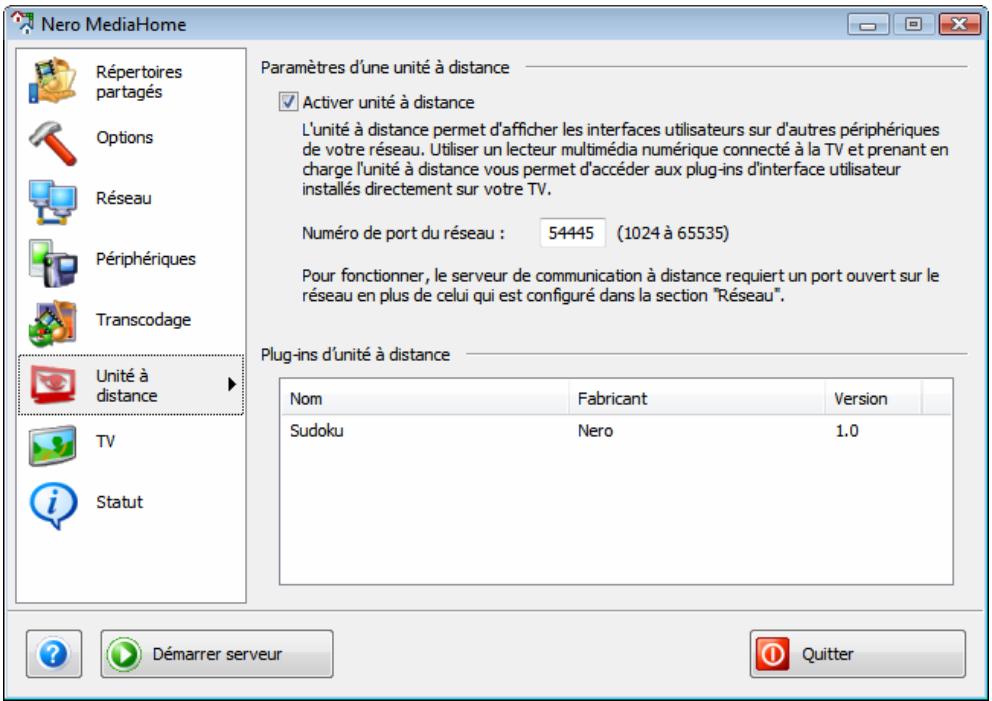This screenshot has height=701, width=992.
Task: Select the Unité à distance red eye icon
Action: point(54,385)
